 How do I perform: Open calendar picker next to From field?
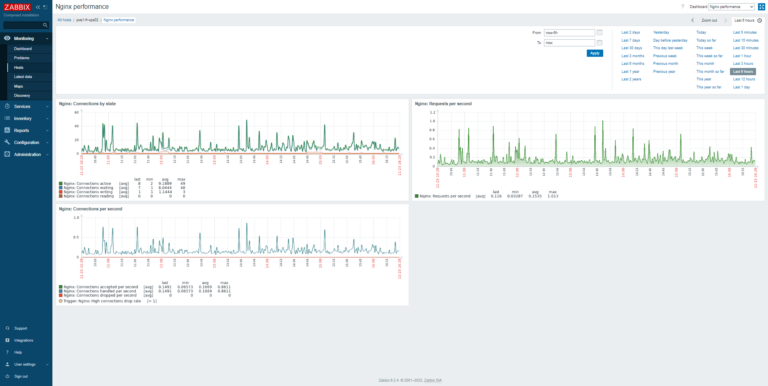point(600,33)
